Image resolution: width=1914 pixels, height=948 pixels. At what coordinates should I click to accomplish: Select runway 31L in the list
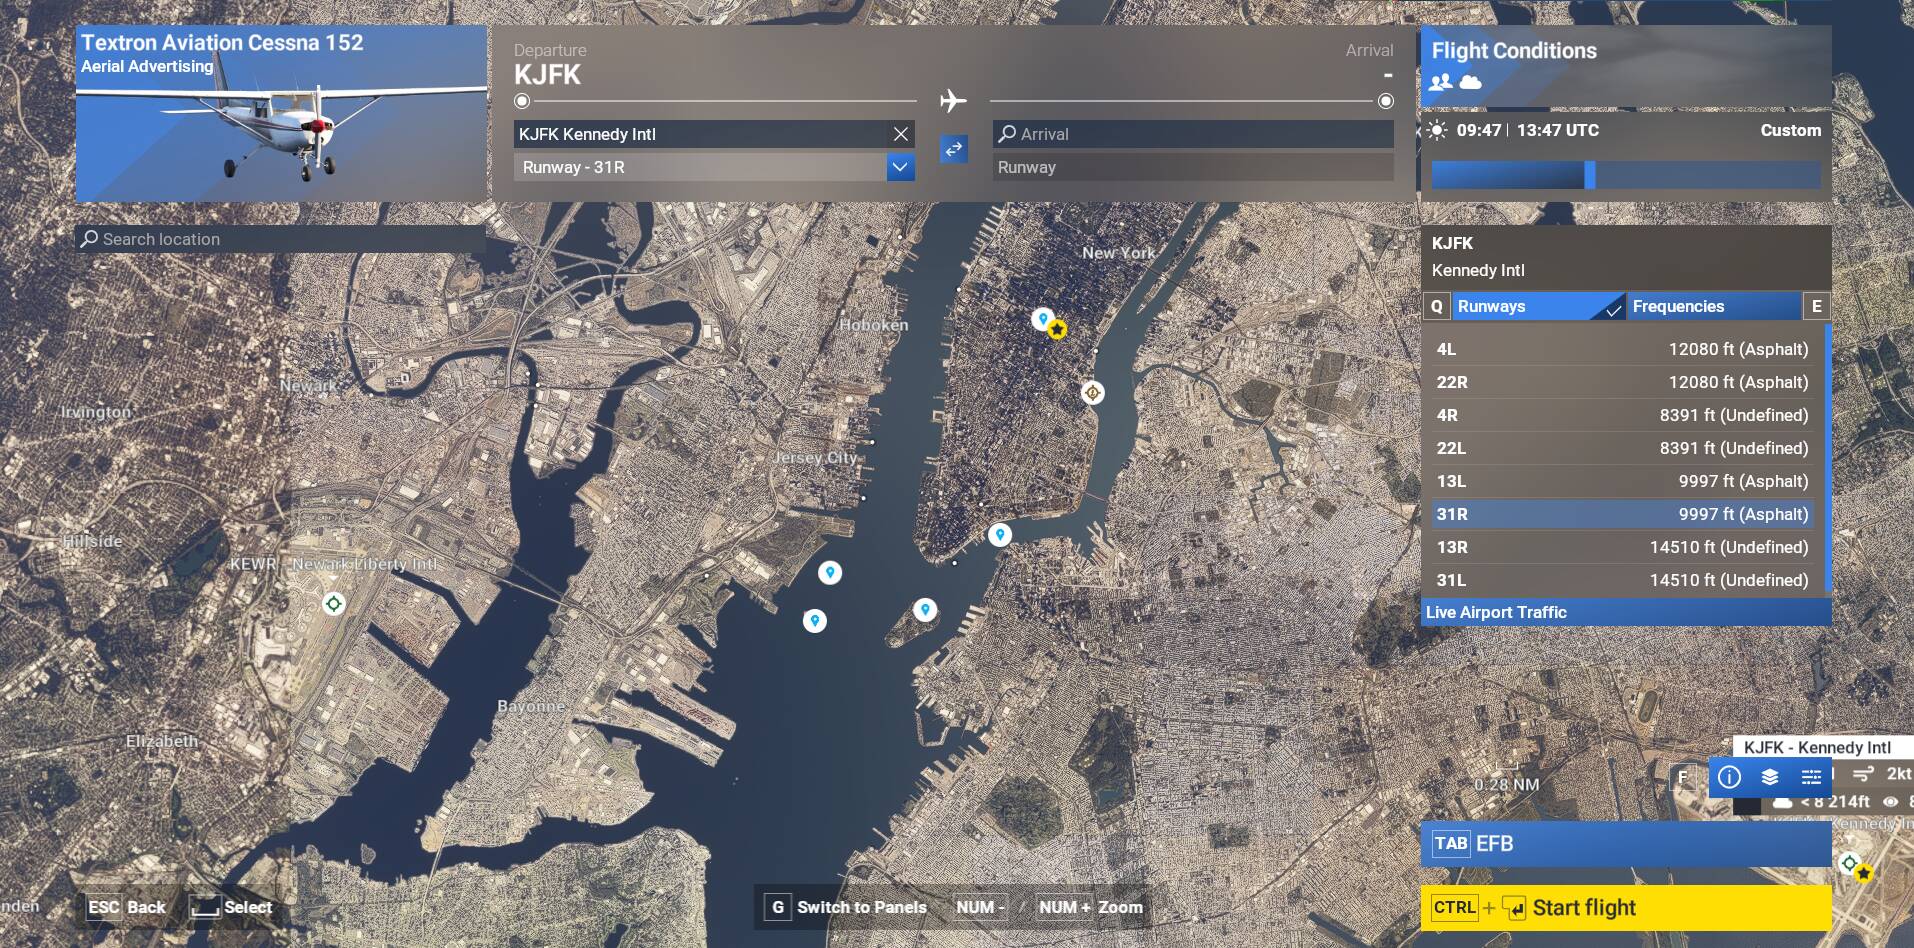pyautogui.click(x=1622, y=580)
